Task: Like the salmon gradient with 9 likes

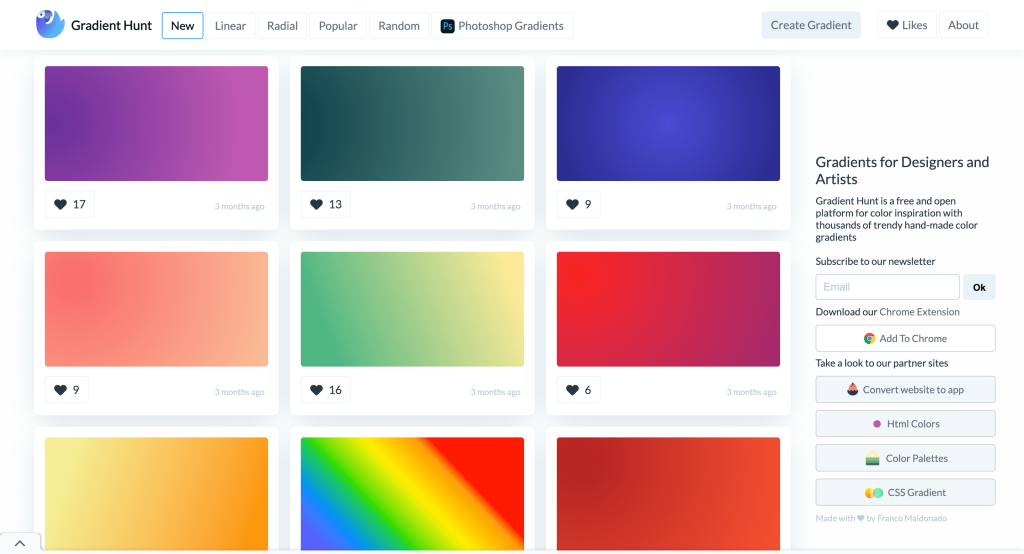Action: point(67,390)
